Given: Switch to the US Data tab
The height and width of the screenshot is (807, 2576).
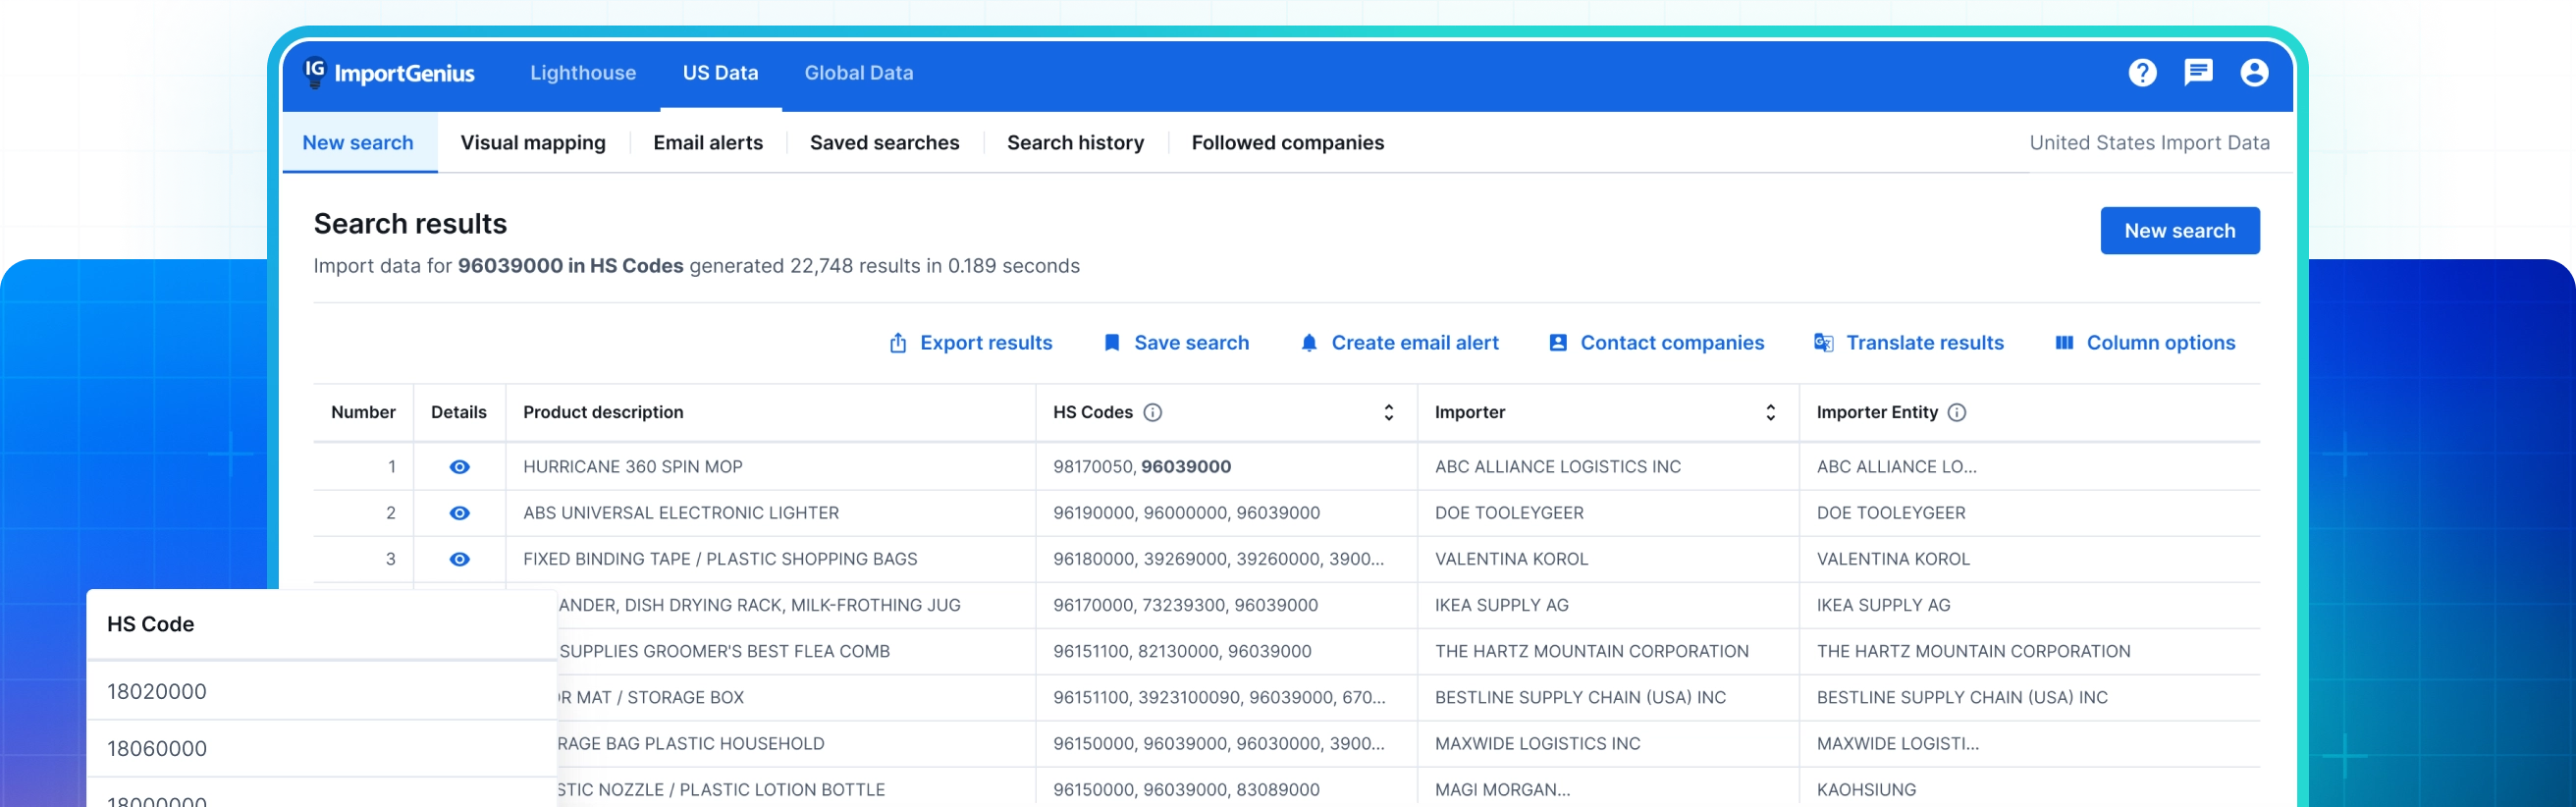Looking at the screenshot, I should pos(720,73).
